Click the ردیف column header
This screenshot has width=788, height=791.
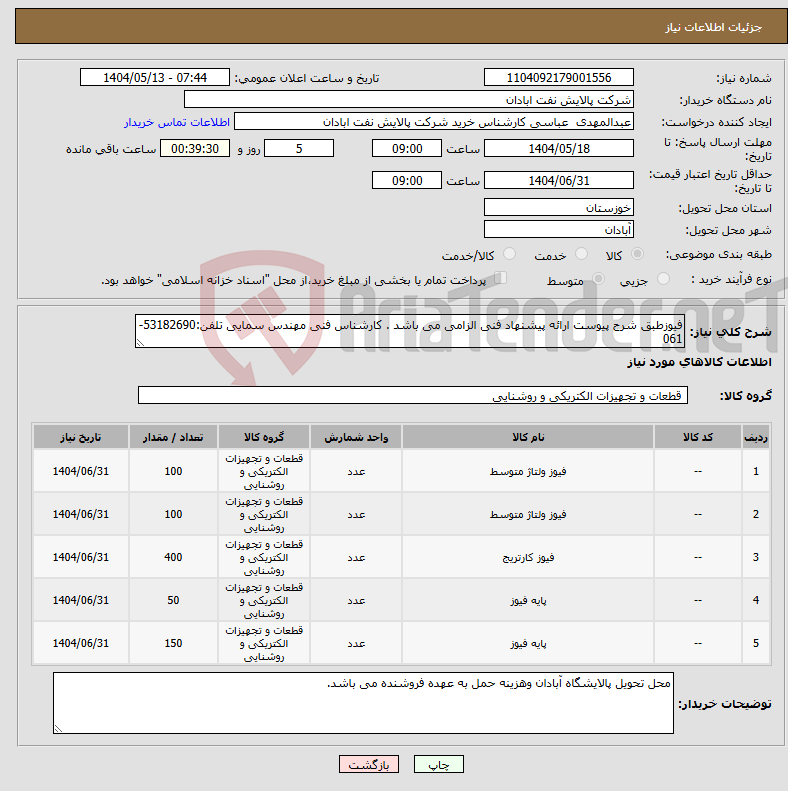(x=756, y=437)
